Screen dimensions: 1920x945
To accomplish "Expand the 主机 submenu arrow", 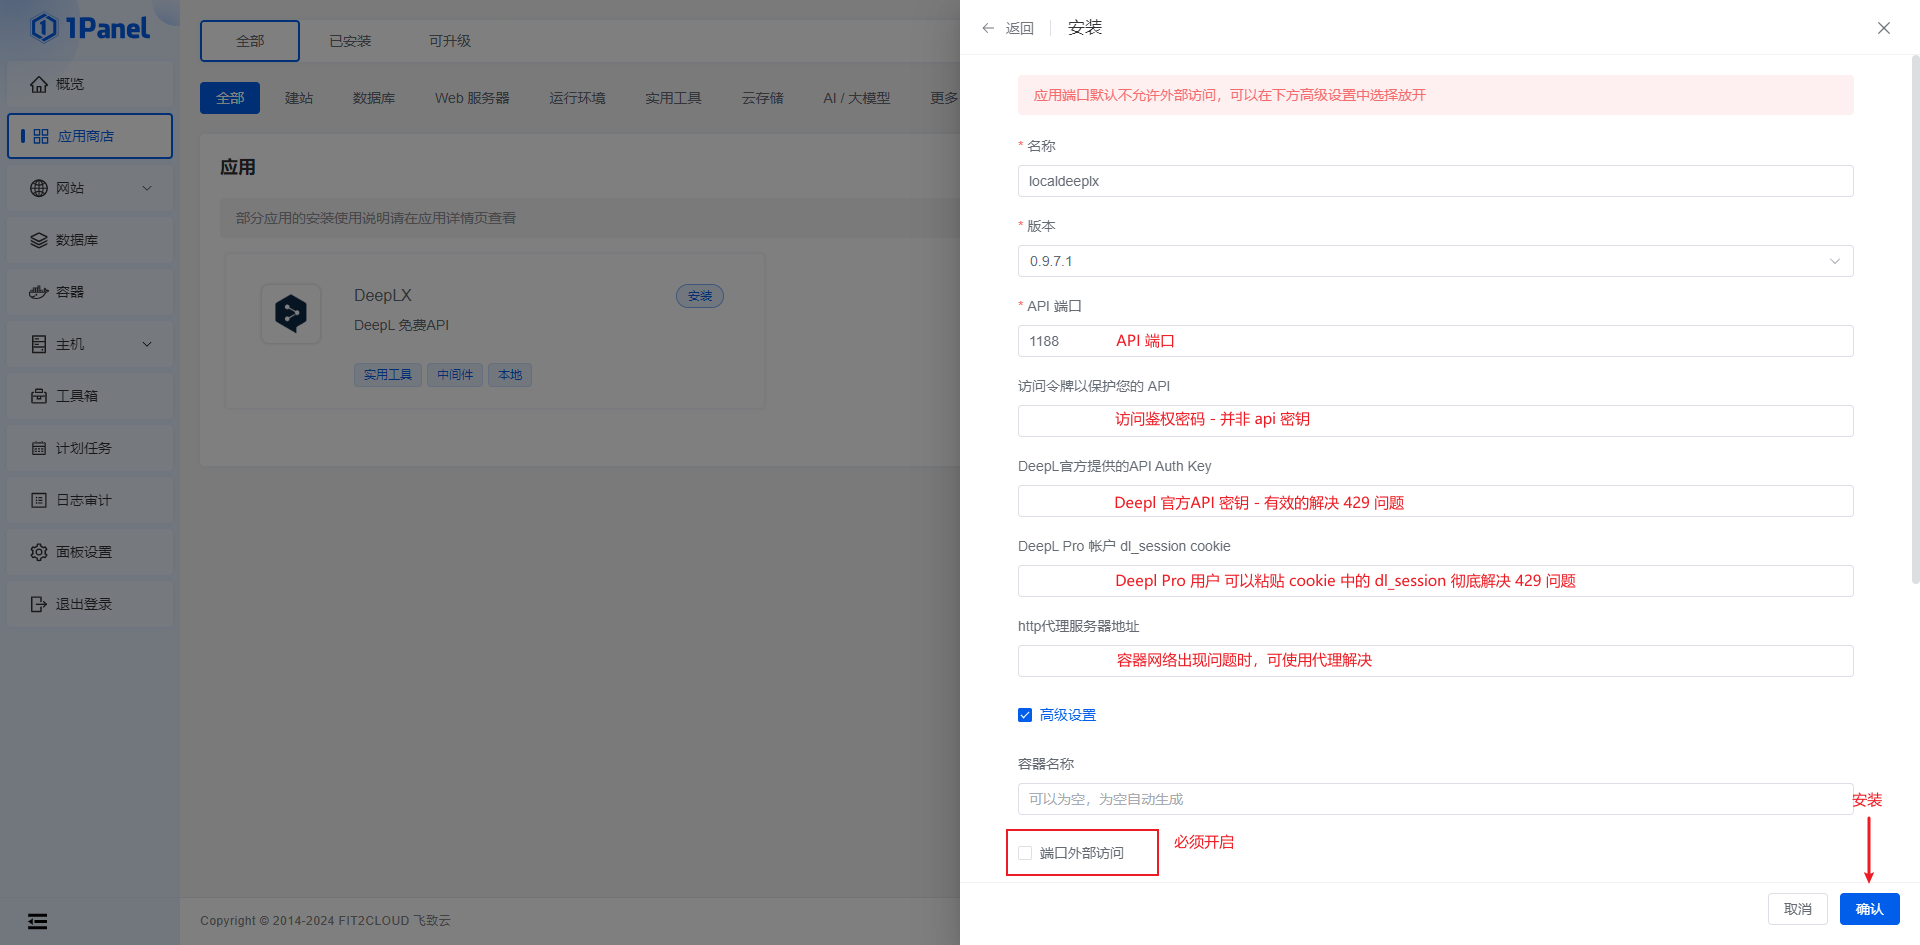I will click(147, 344).
